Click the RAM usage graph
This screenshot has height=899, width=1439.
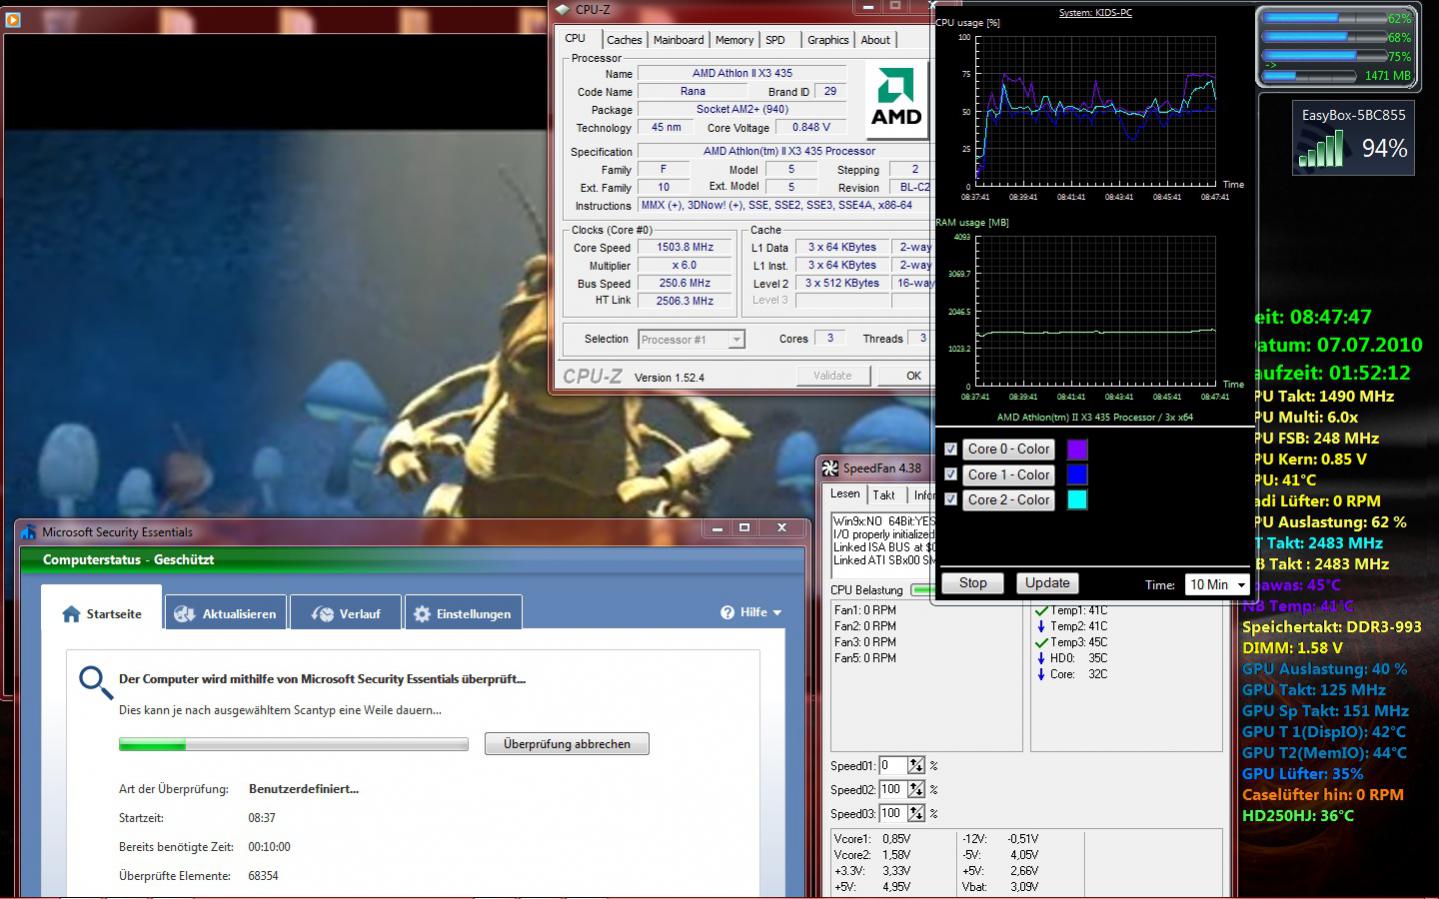(x=1095, y=312)
